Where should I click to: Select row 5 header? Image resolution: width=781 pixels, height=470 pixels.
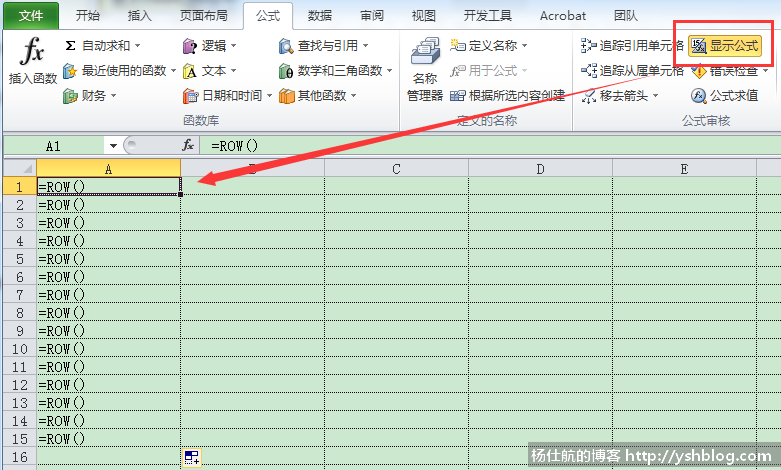pos(20,259)
